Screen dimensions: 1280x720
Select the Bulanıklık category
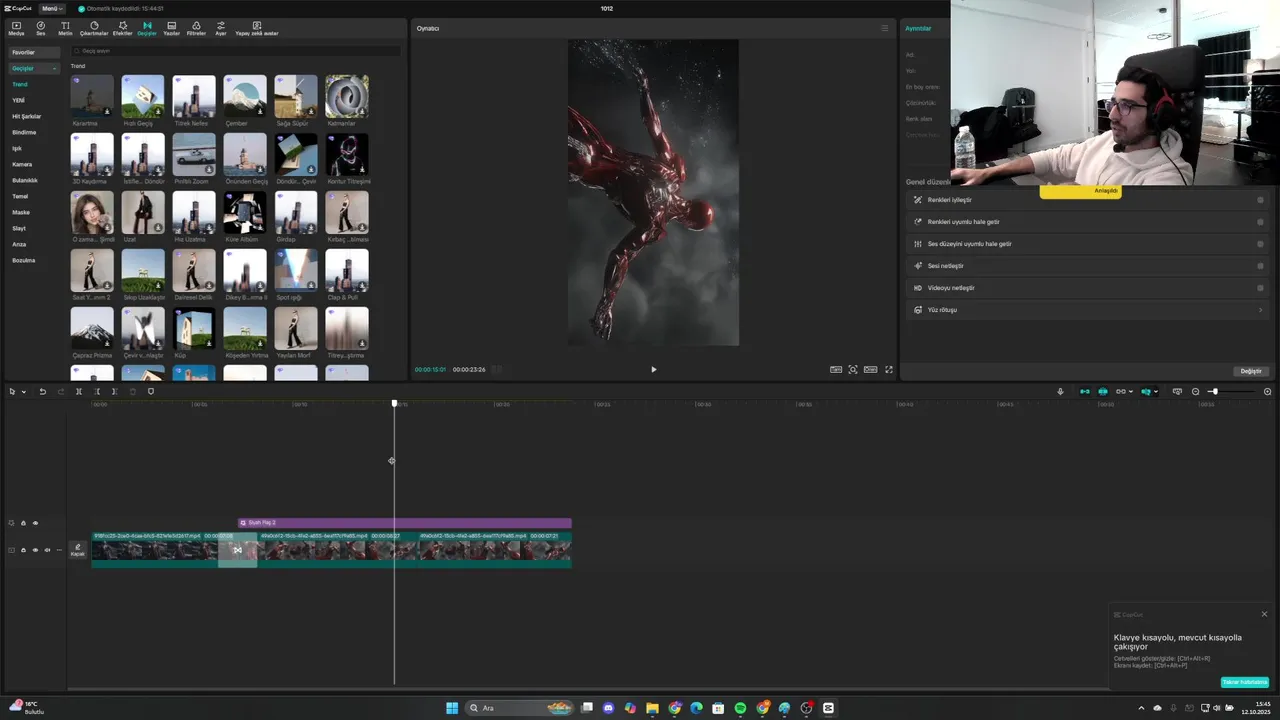[x=25, y=180]
